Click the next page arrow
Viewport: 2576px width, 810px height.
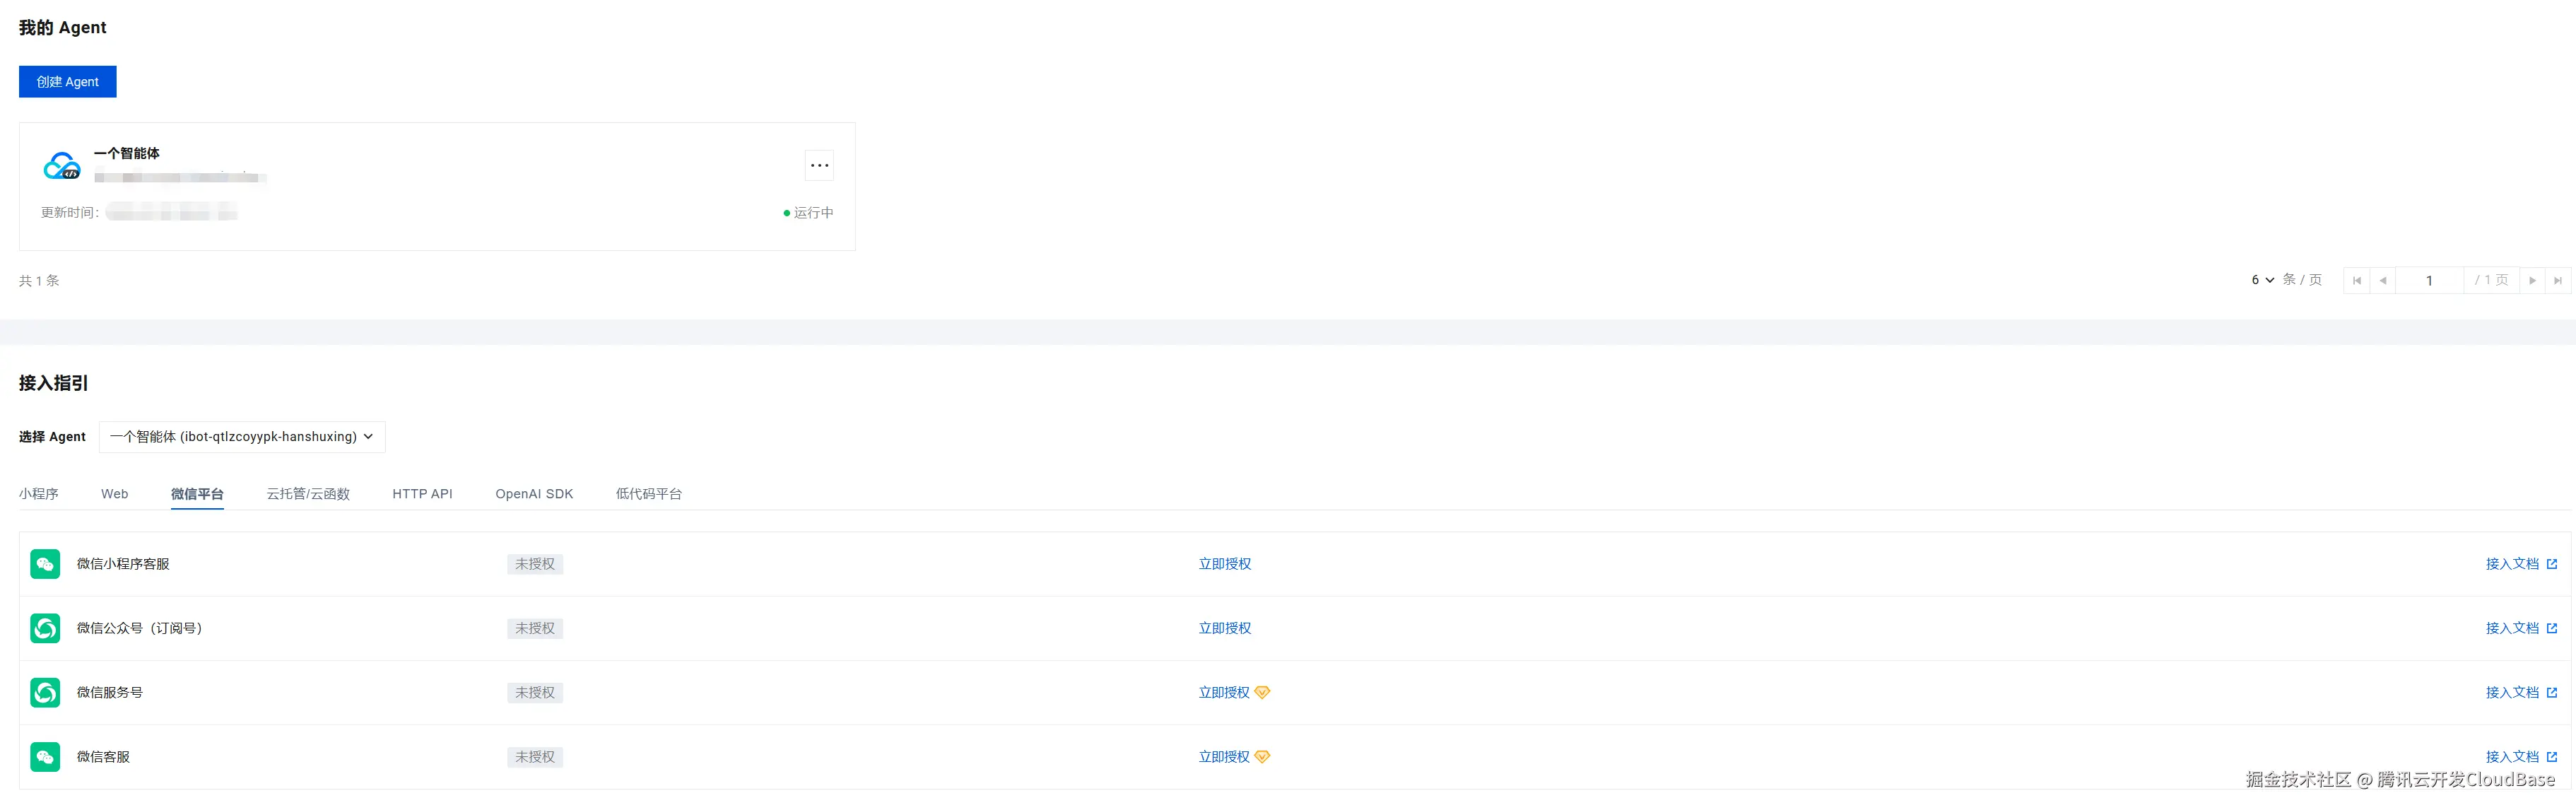[x=2532, y=281]
